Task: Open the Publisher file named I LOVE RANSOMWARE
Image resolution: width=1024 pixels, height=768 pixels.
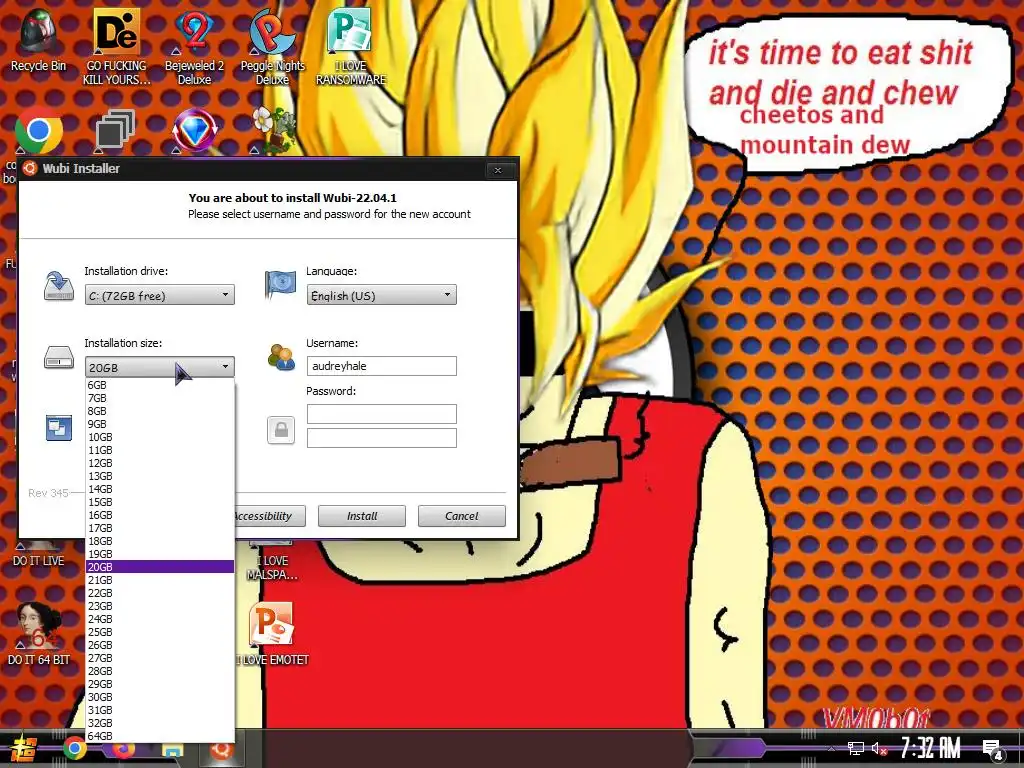Action: 351,46
